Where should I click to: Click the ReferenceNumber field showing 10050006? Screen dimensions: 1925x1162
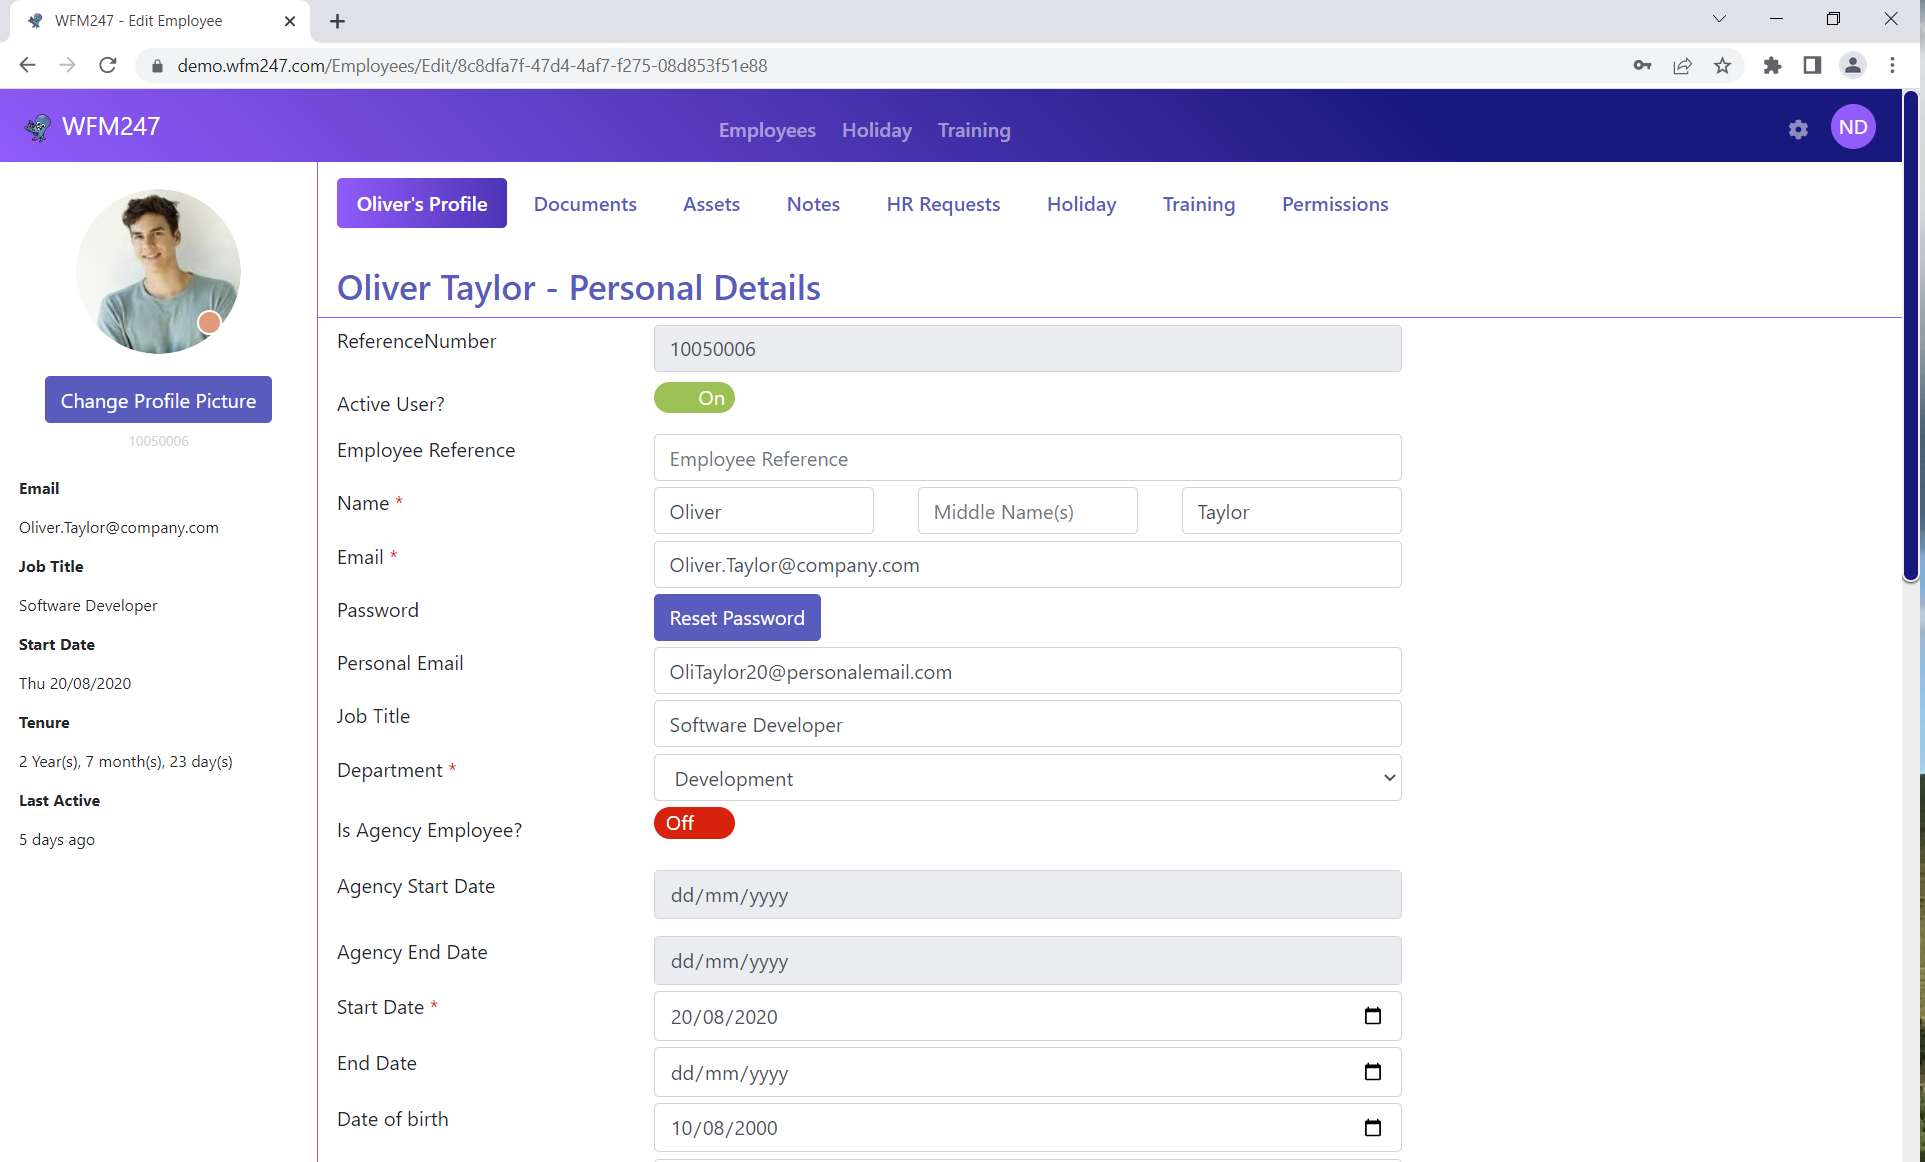1027,349
